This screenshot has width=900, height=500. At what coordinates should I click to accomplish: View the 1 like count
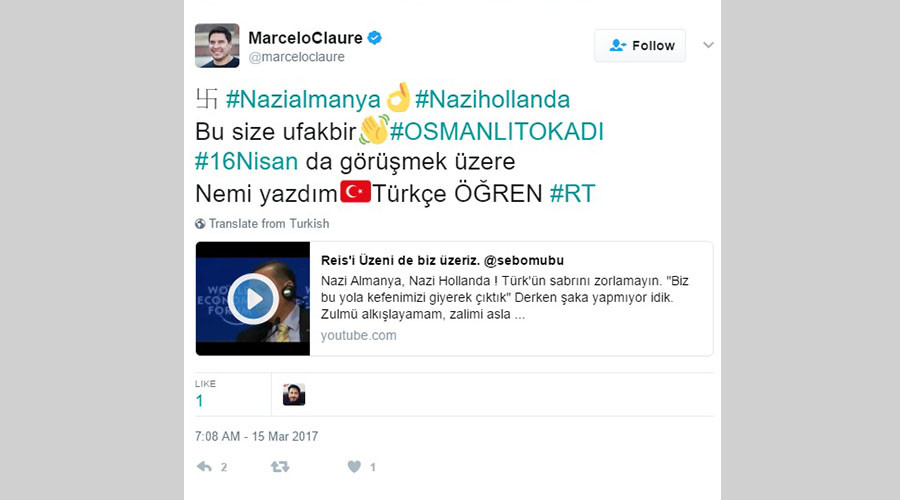(x=199, y=401)
